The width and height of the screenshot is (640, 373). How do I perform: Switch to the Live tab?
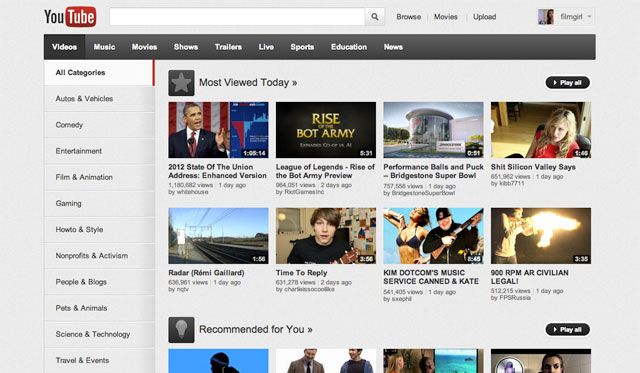tap(266, 47)
